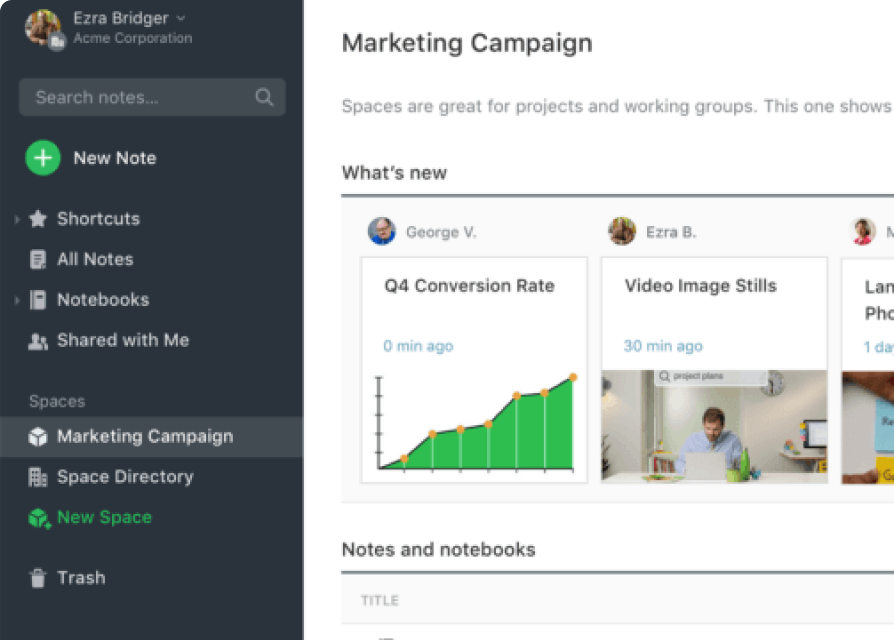Click the Notes and notebooks section heading
The width and height of the screenshot is (894, 640).
click(x=438, y=549)
